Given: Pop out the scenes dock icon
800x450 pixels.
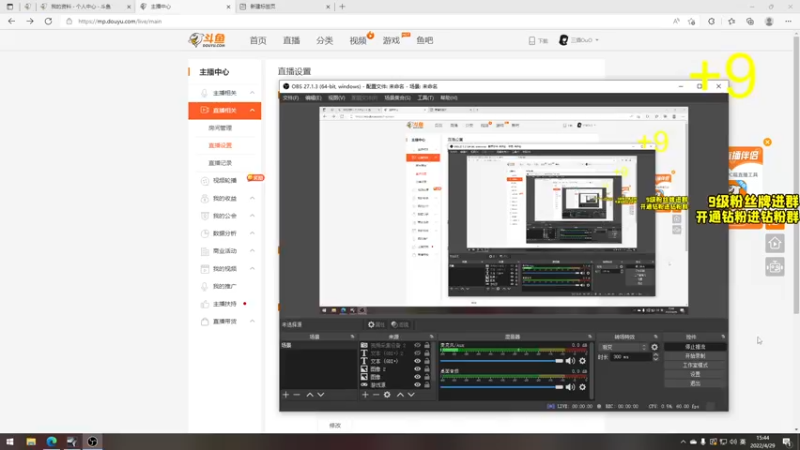Looking at the screenshot, I should (352, 337).
